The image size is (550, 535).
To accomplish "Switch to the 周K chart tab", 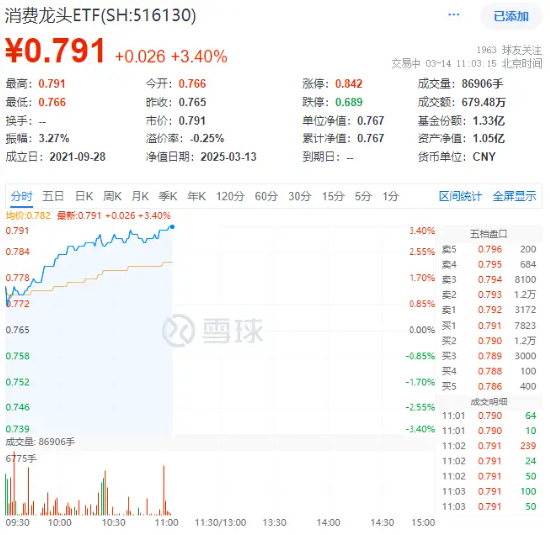I will tap(112, 196).
